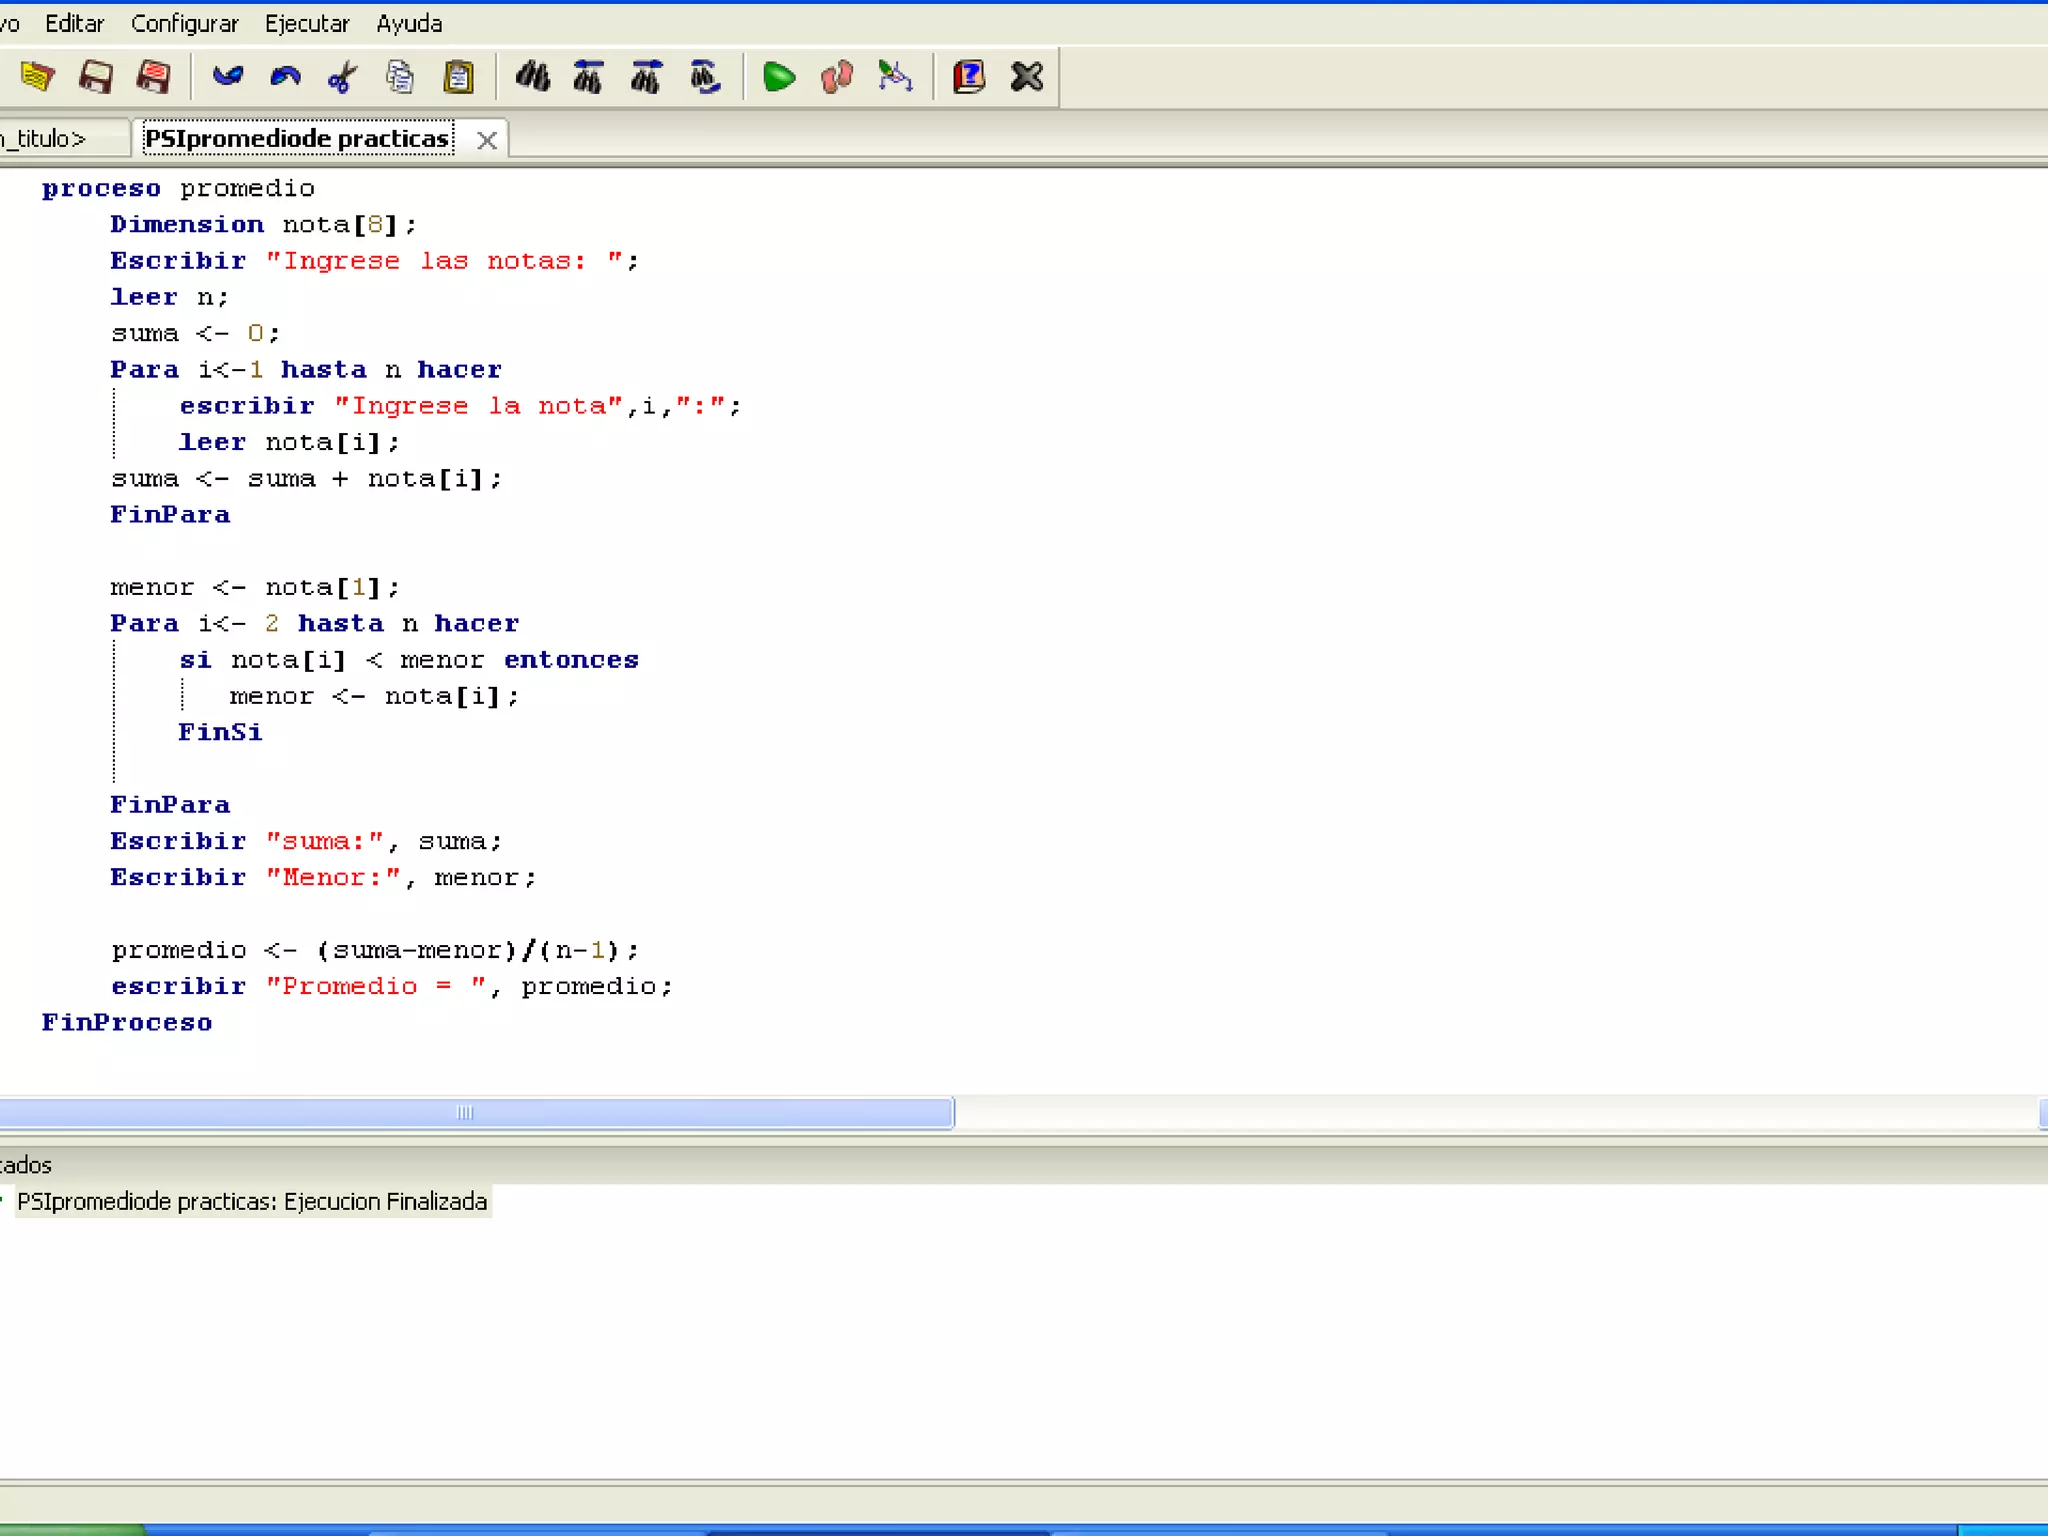This screenshot has height=1536, width=2048.
Task: Open Find with the binoculars icon
Action: tap(532, 77)
